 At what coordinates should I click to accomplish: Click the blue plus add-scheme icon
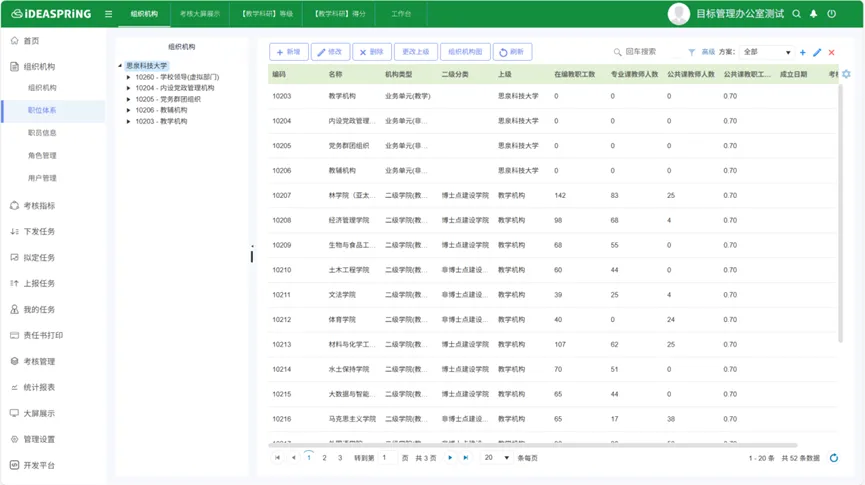tap(803, 52)
